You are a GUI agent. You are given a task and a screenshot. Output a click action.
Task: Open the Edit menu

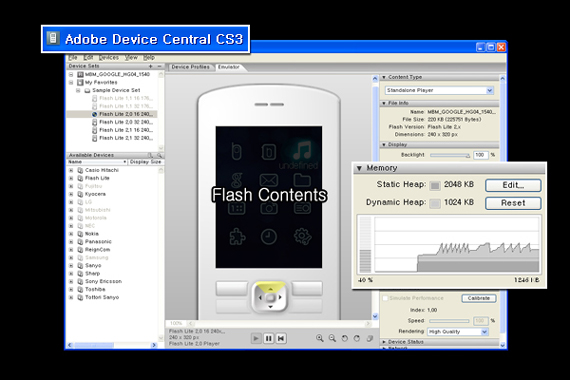[x=88, y=57]
